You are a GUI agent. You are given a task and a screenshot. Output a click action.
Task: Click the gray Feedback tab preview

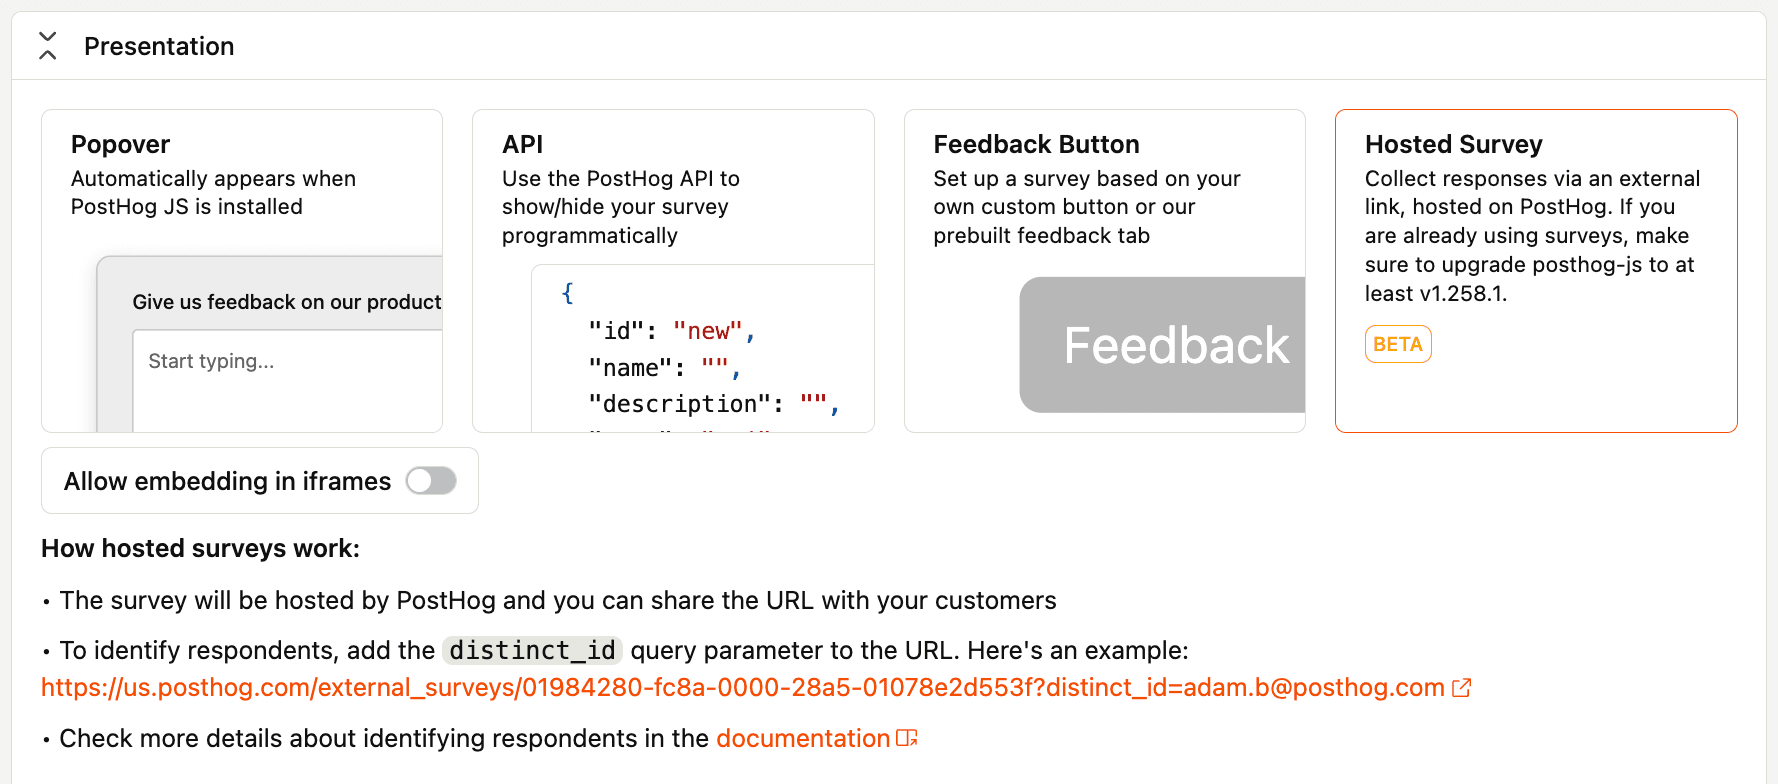(1162, 345)
